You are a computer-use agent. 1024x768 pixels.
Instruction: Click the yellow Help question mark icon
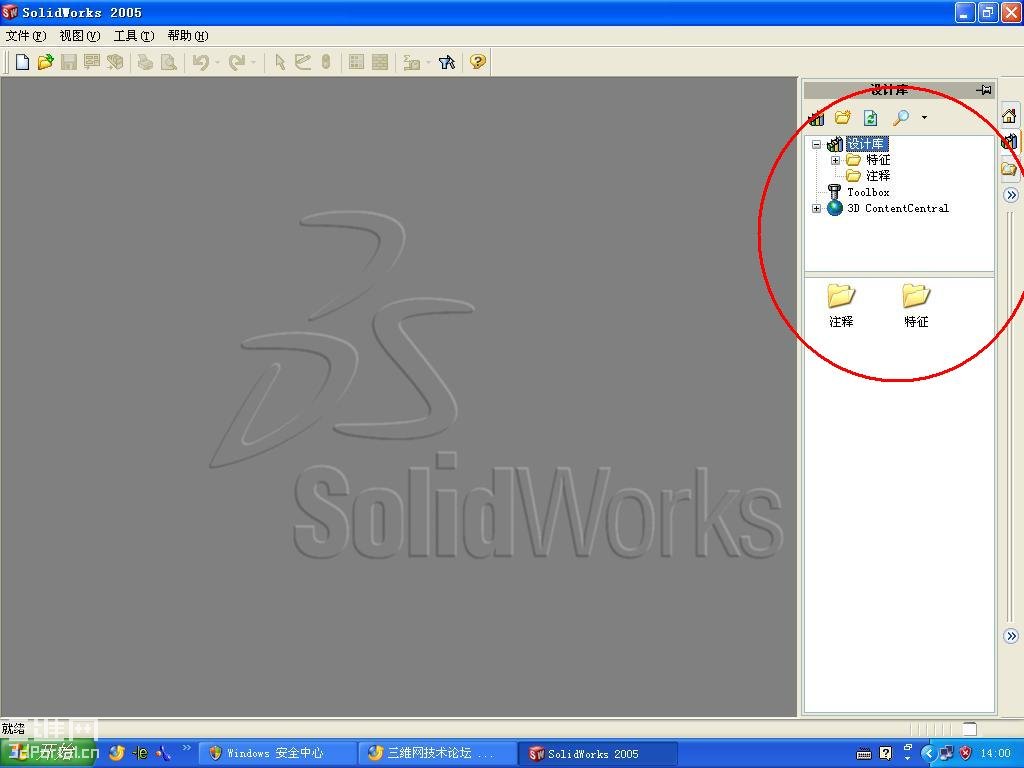coord(478,62)
